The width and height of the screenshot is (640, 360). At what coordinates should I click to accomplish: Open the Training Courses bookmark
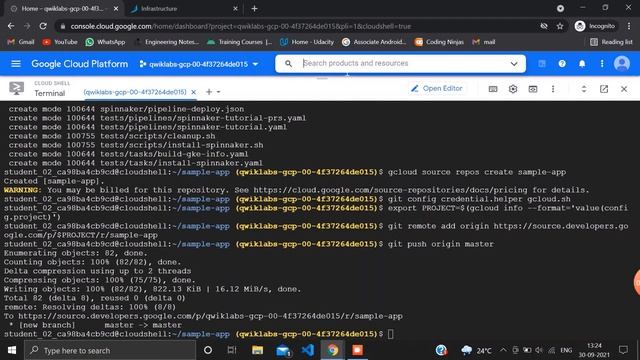coord(240,42)
